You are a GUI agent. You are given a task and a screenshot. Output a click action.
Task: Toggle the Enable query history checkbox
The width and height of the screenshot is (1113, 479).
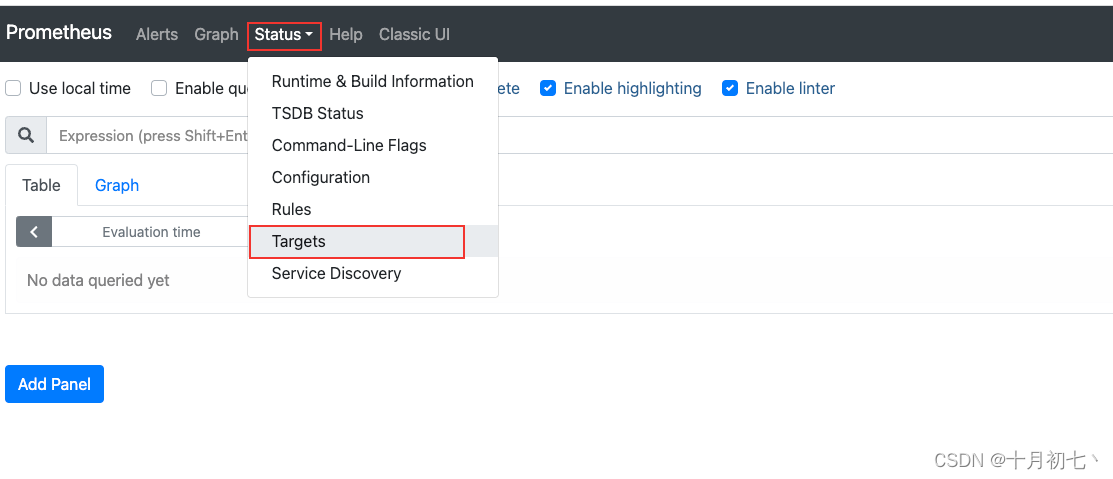[x=159, y=89]
